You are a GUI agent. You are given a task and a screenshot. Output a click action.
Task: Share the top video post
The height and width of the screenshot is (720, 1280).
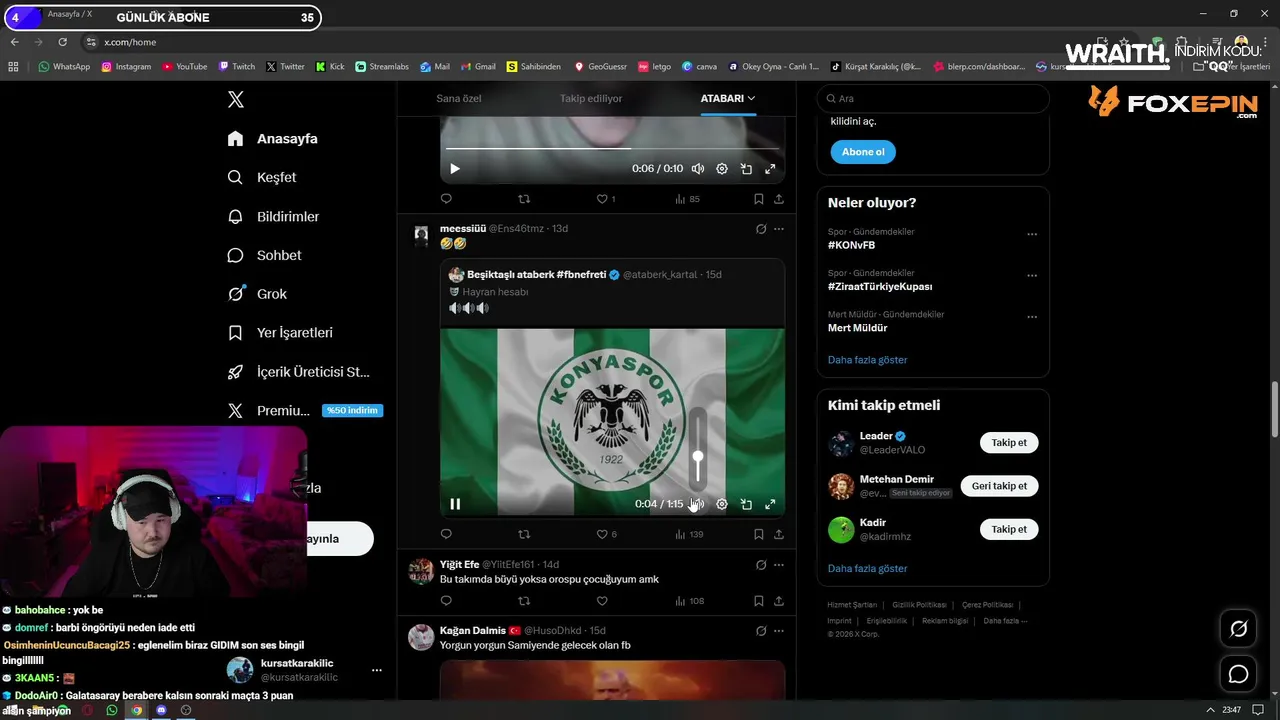pos(779,199)
